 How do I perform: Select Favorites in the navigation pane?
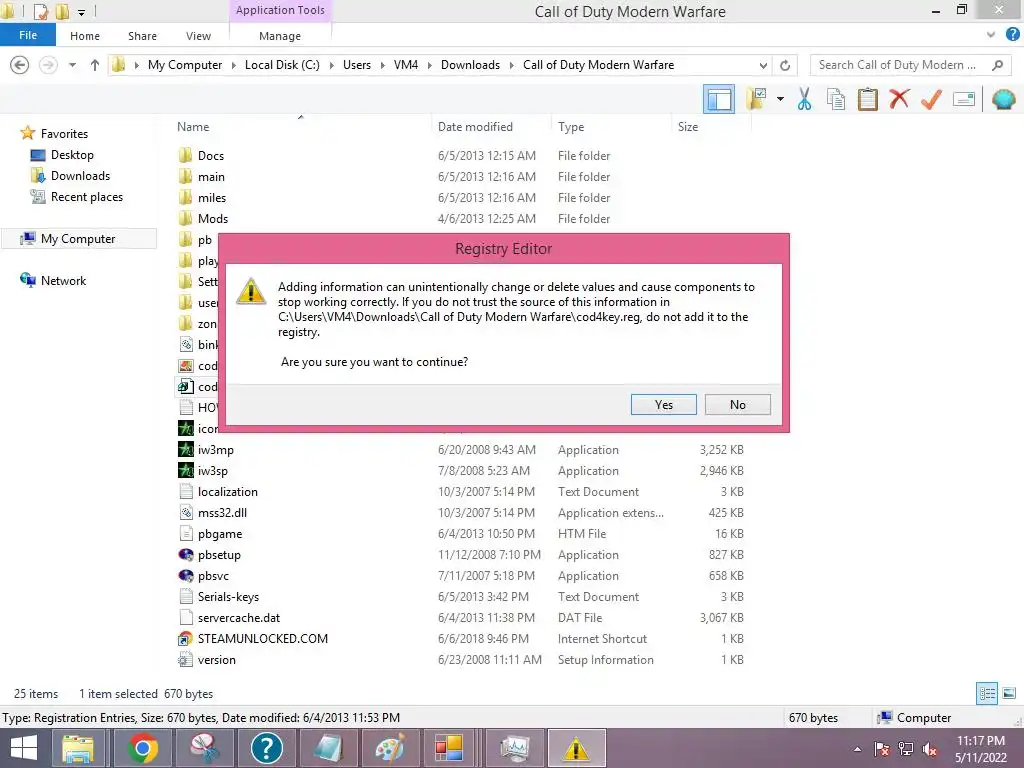coord(64,133)
